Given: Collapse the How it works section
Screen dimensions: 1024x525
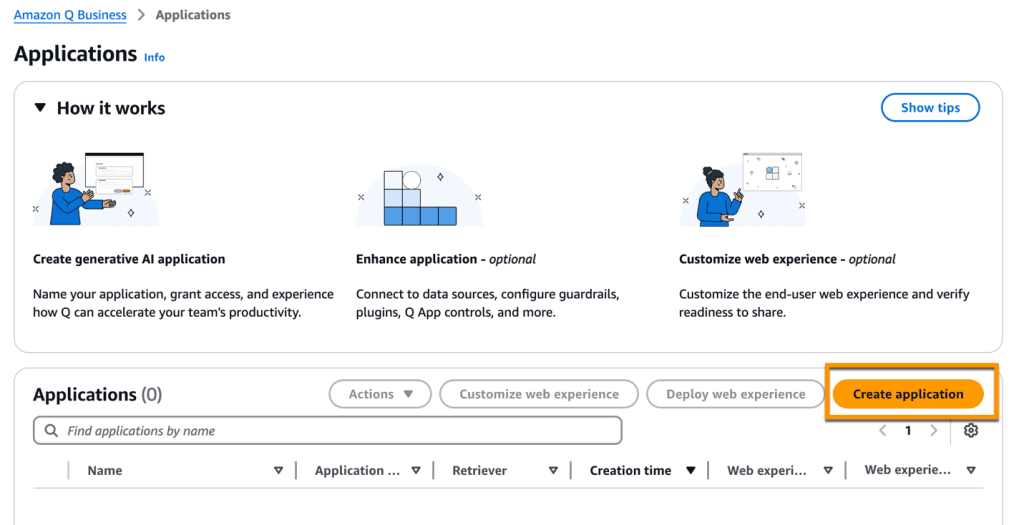Looking at the screenshot, I should click(x=40, y=108).
